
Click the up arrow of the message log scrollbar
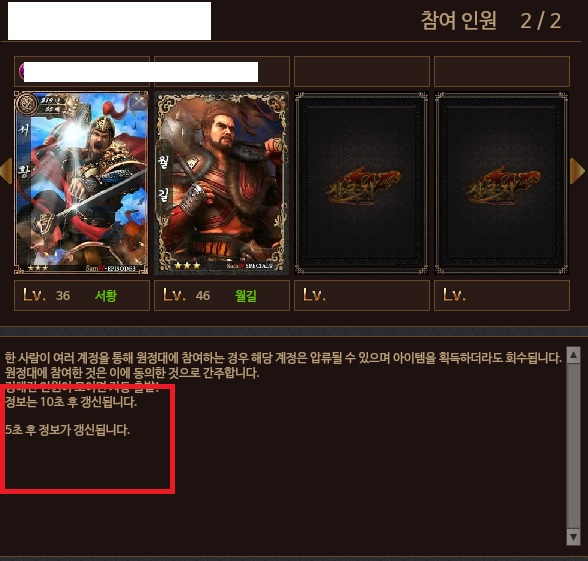(573, 355)
